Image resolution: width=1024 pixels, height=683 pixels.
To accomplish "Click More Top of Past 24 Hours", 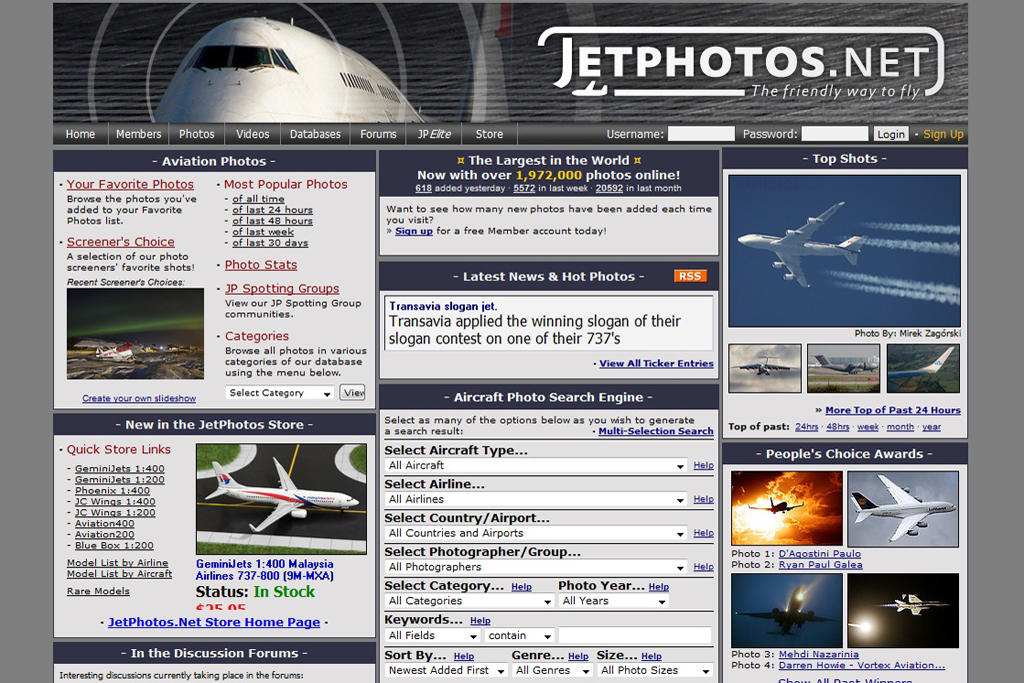I will click(x=893, y=410).
